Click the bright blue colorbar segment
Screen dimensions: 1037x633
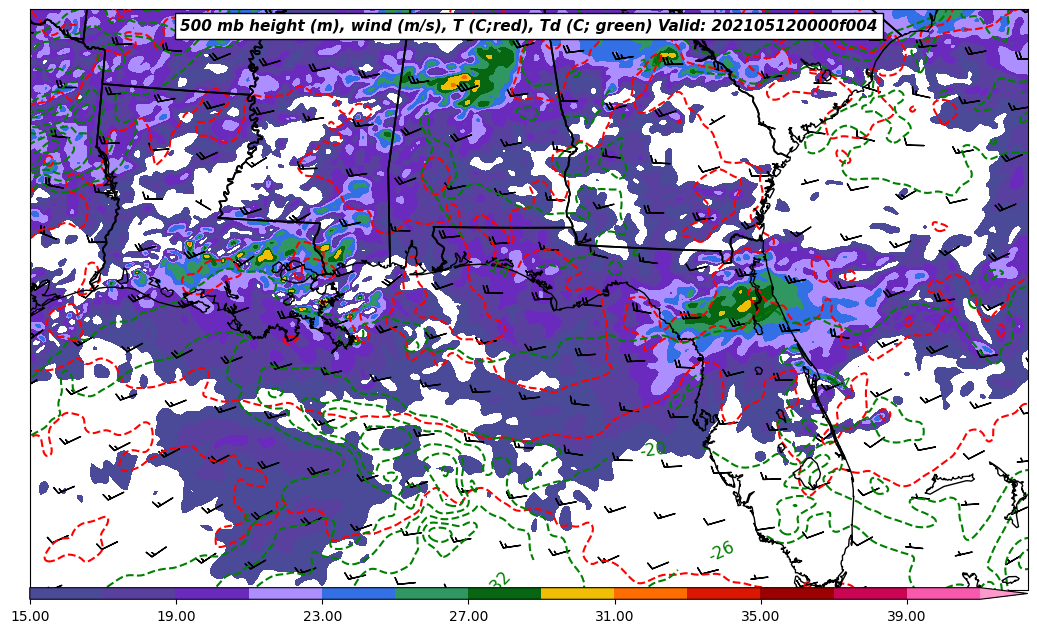pos(358,593)
